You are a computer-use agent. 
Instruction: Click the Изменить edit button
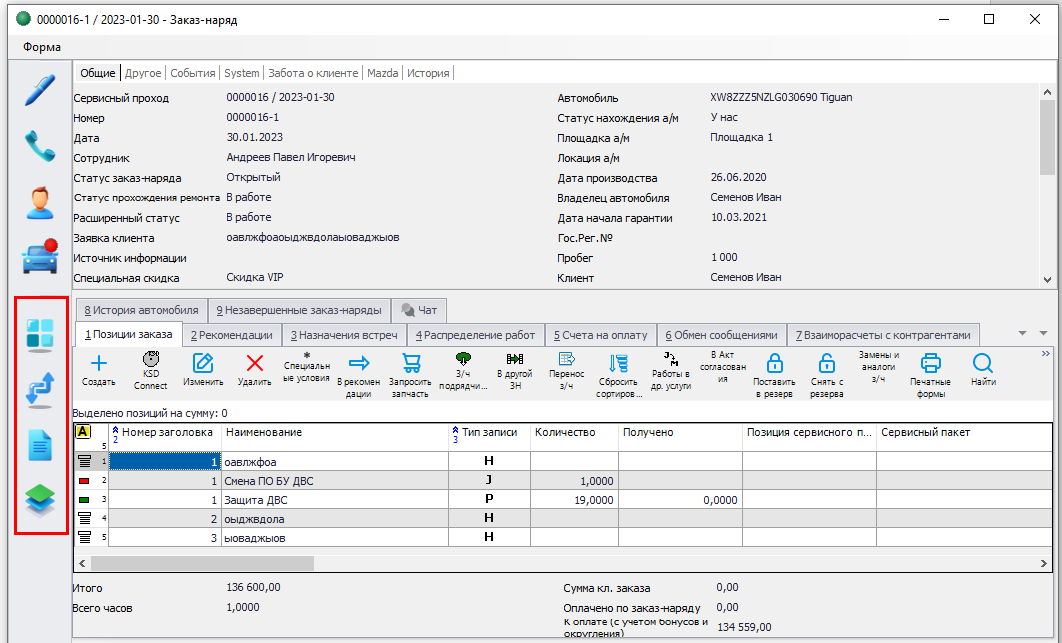pyautogui.click(x=203, y=370)
